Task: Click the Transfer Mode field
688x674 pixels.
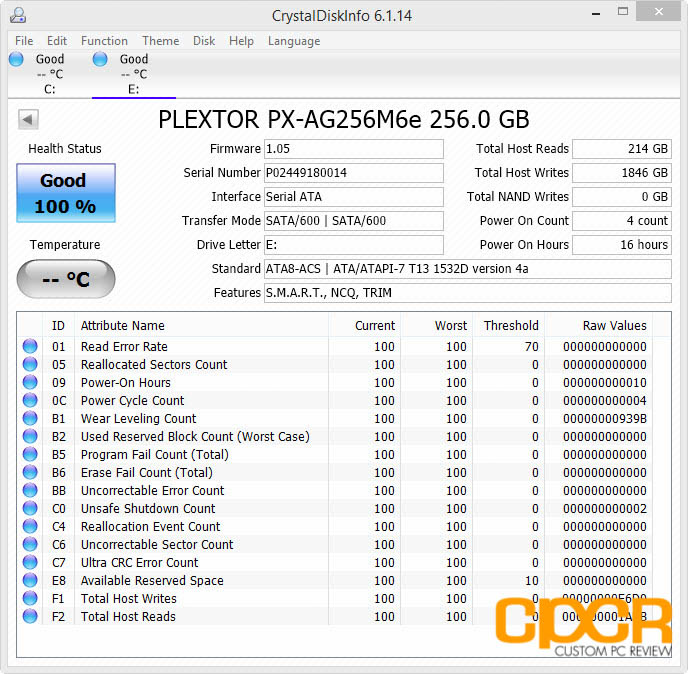Action: (x=354, y=221)
